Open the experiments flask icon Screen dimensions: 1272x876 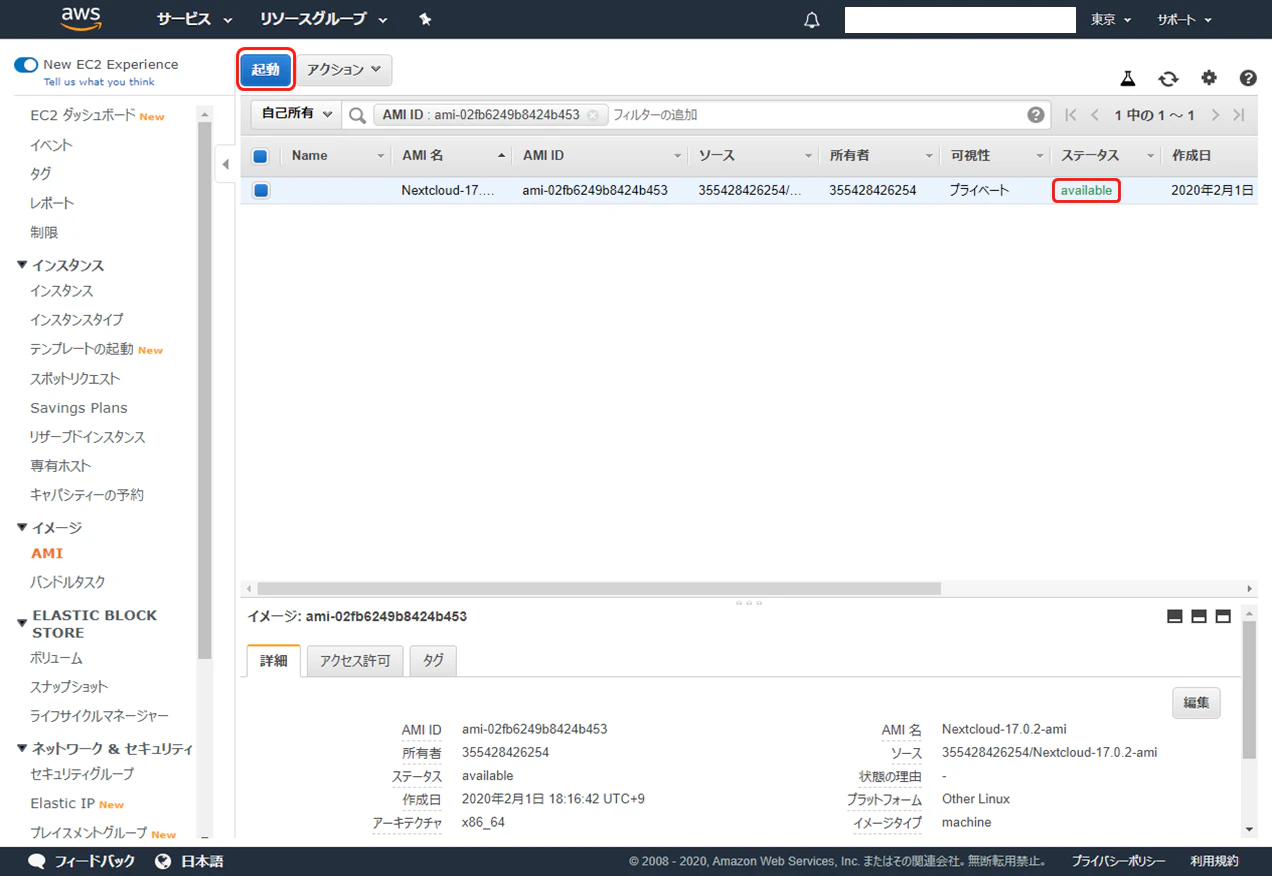(x=1128, y=78)
